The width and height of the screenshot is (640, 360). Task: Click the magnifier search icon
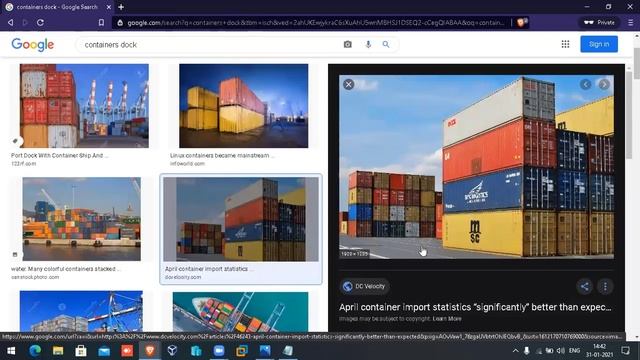tap(386, 44)
